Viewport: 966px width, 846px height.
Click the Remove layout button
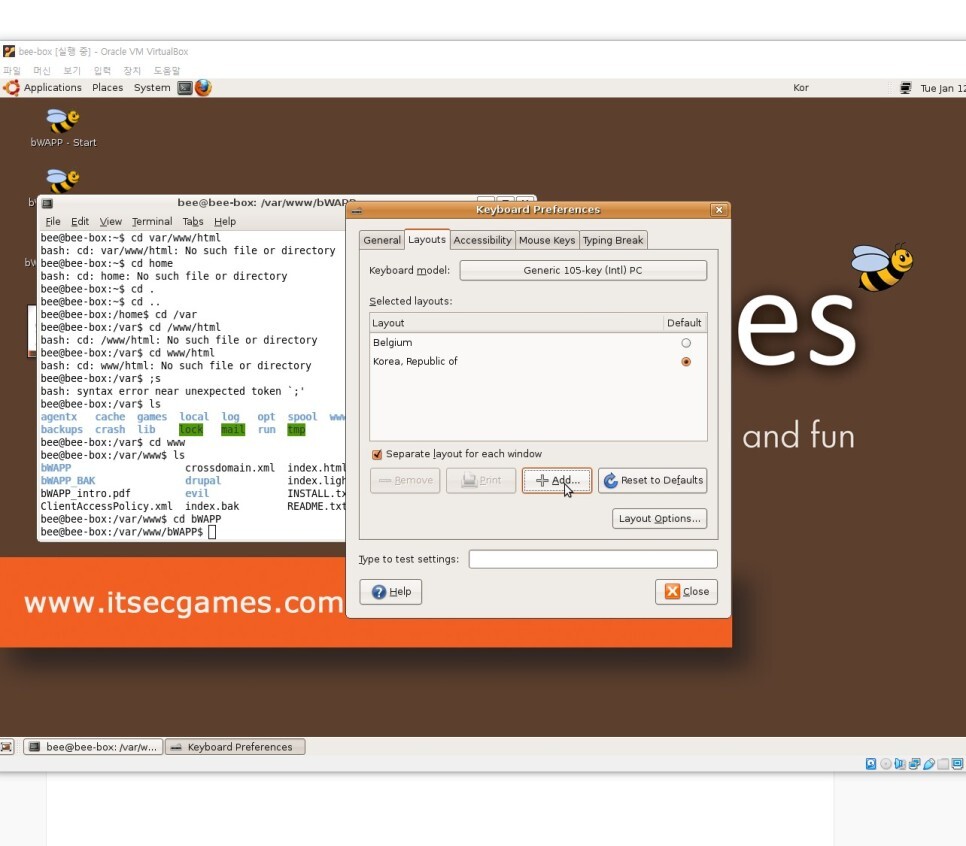(x=405, y=481)
